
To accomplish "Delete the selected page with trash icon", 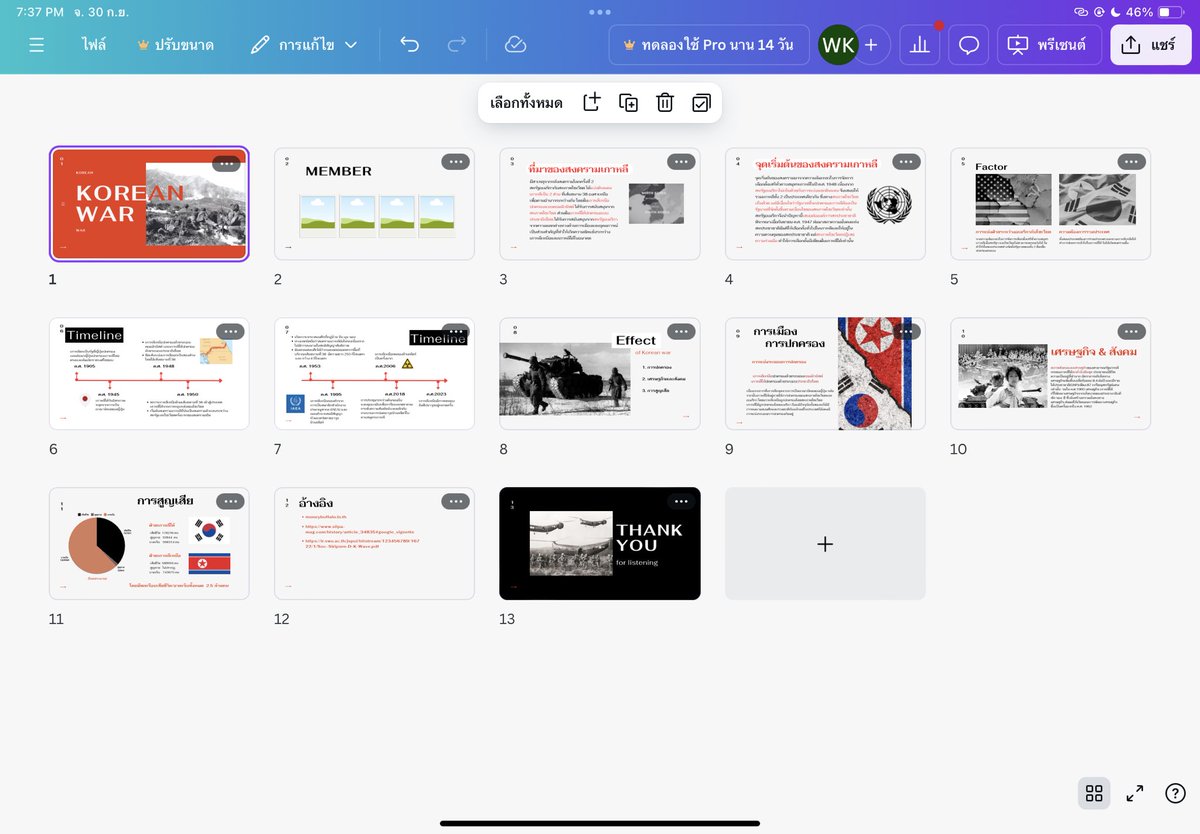I will coord(665,102).
